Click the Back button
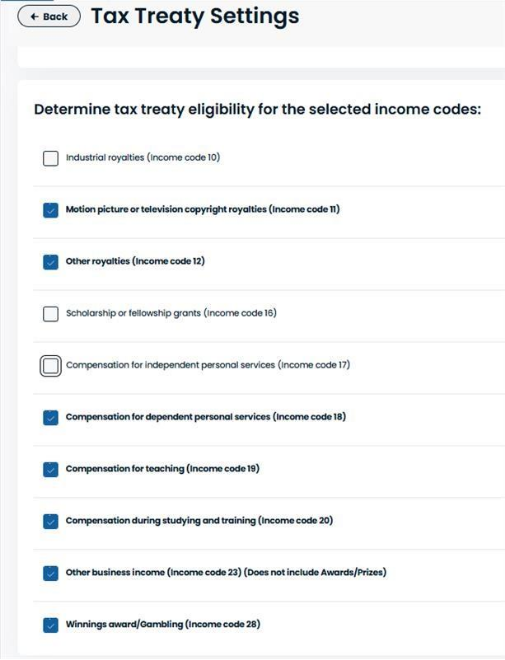 pyautogui.click(x=49, y=16)
